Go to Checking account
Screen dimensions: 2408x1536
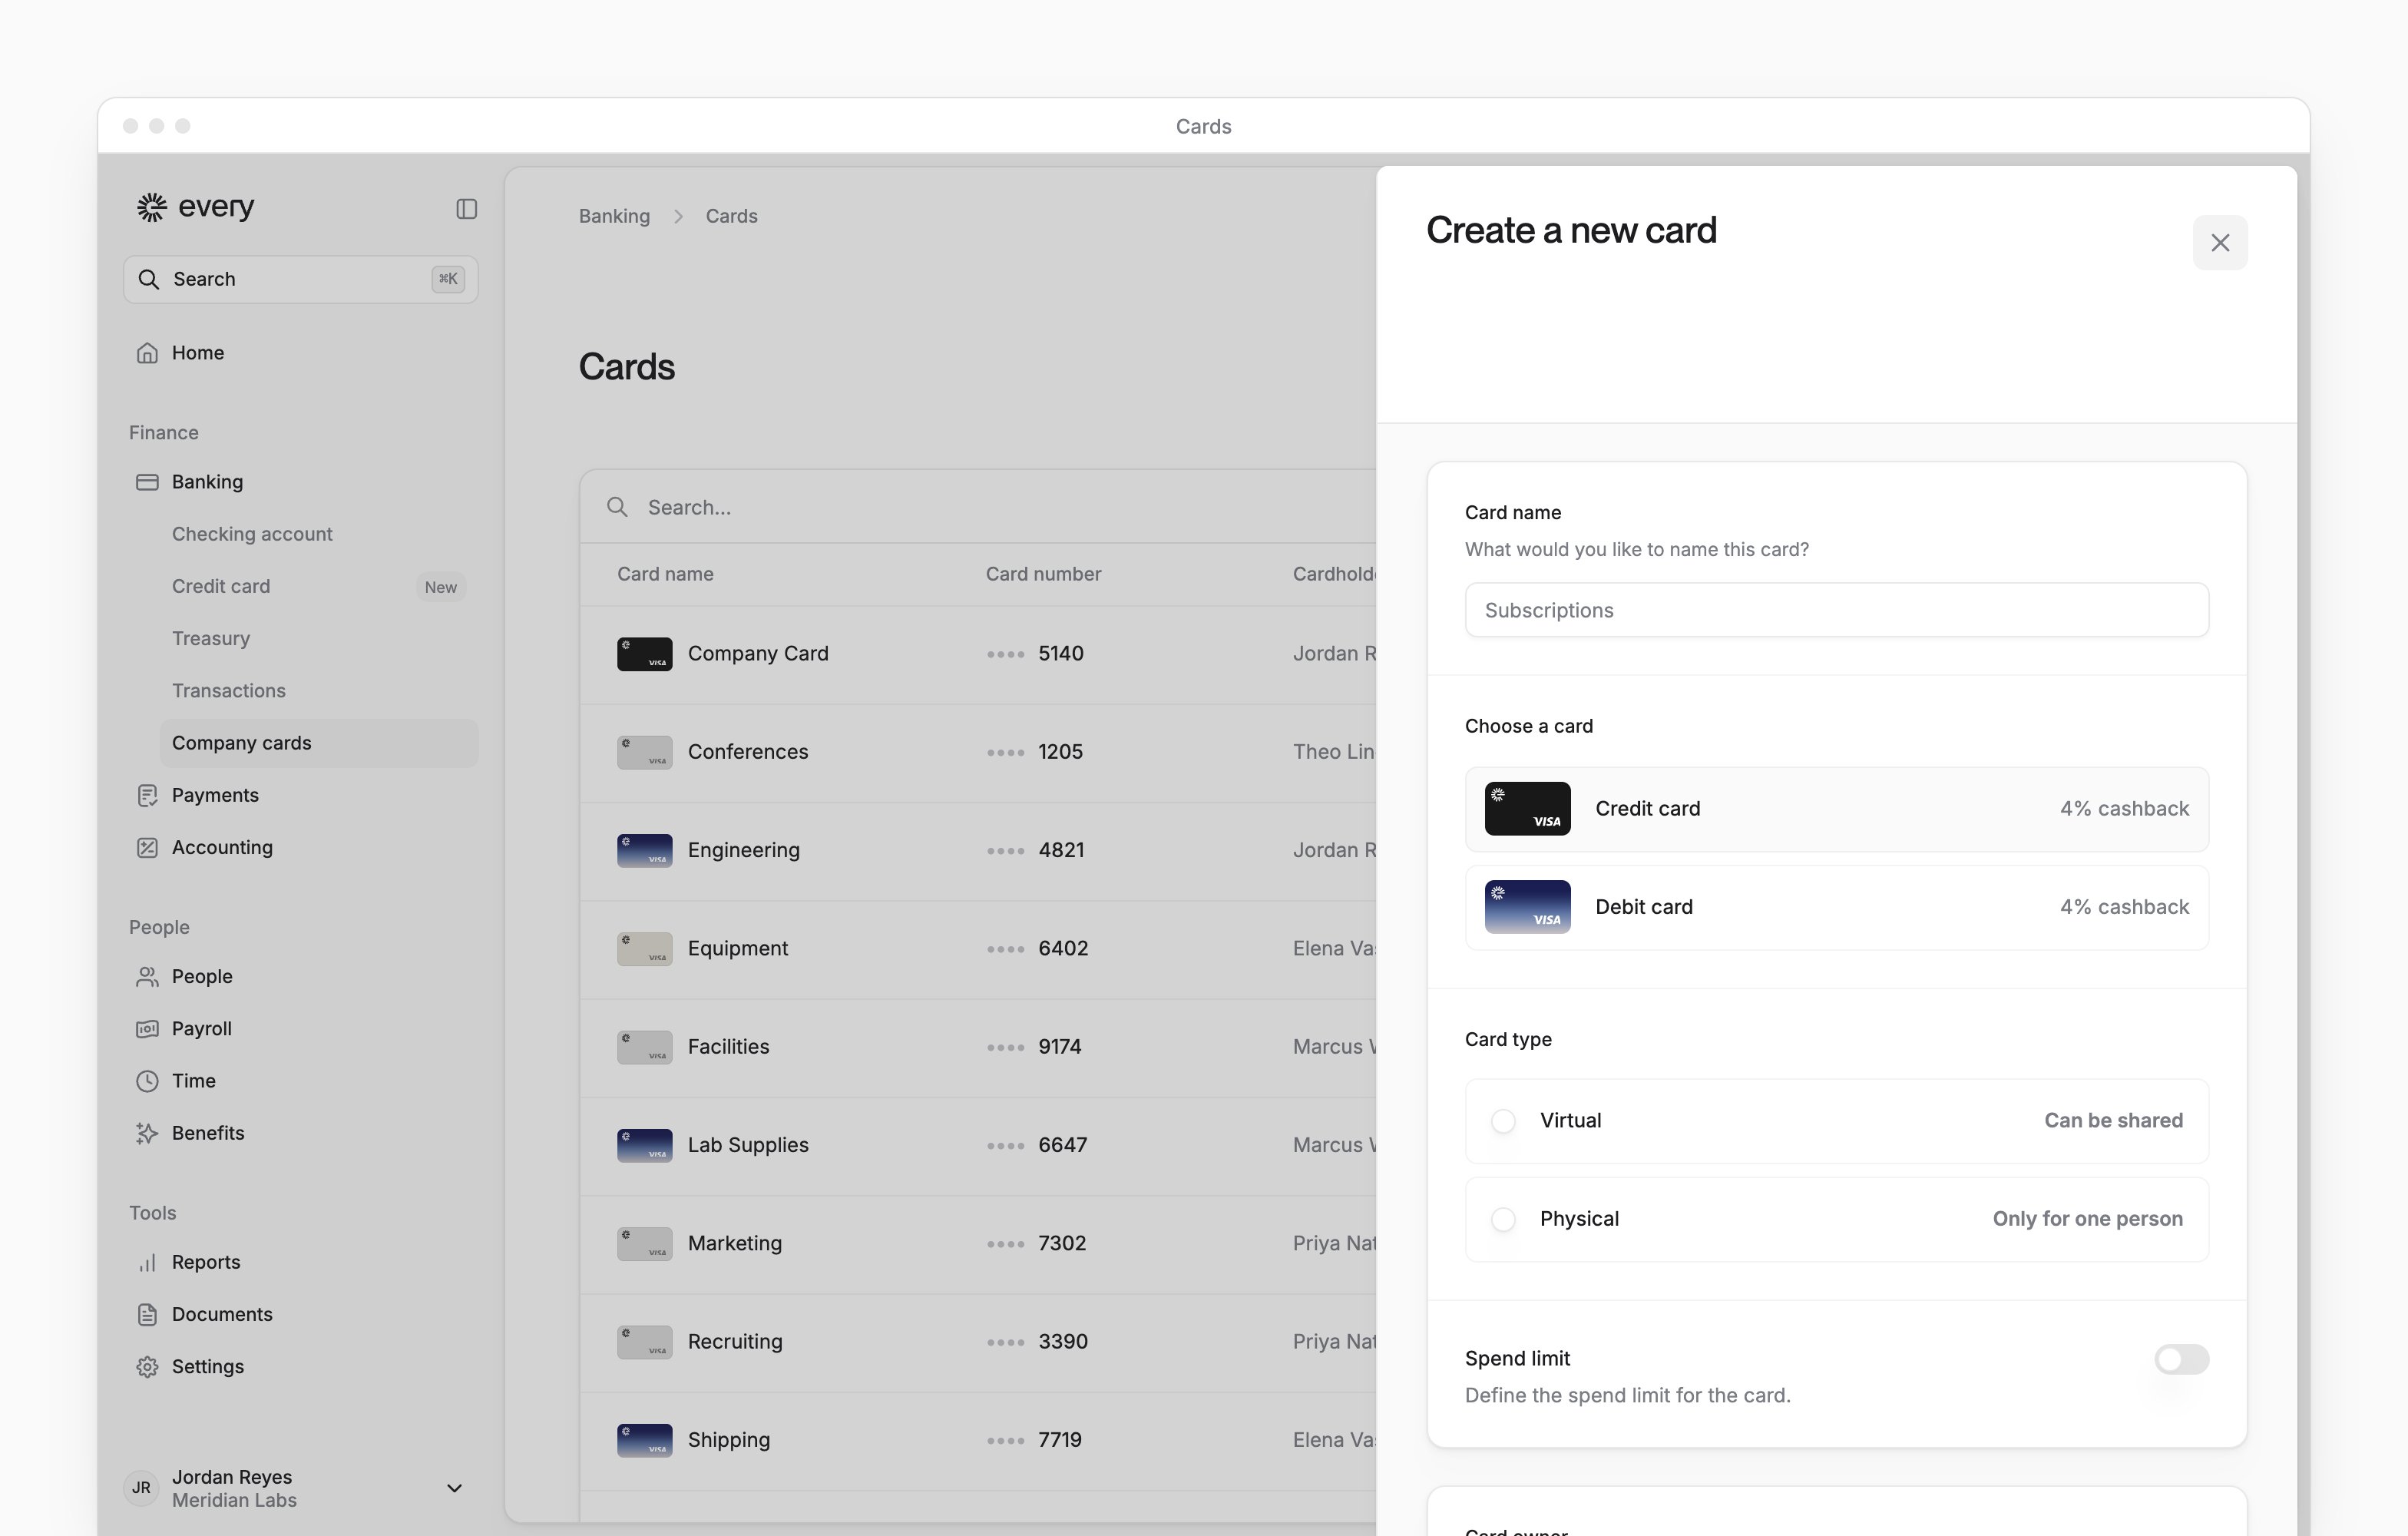252,533
